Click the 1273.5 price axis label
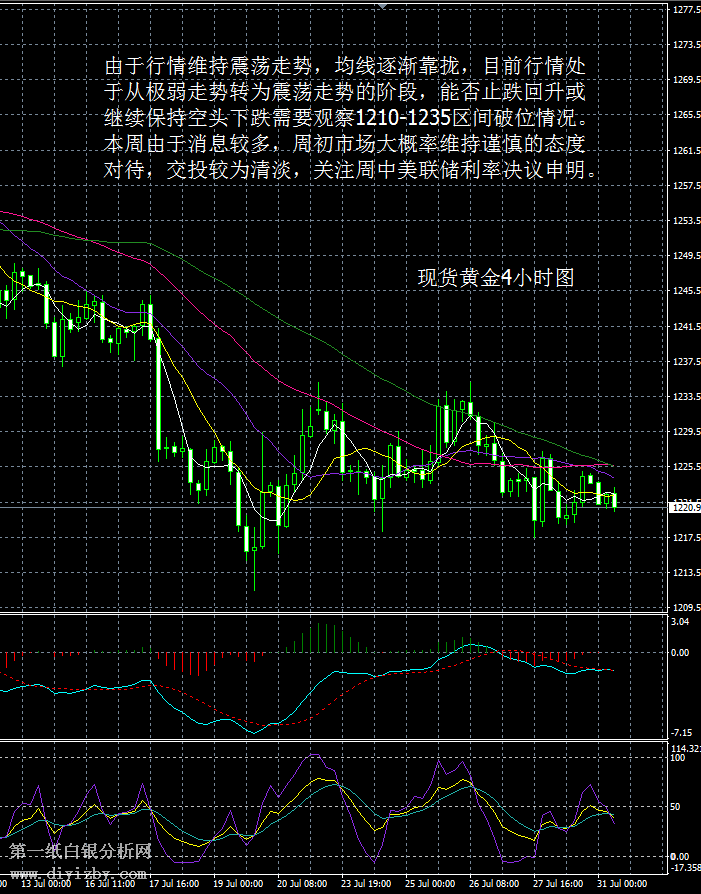 687,44
